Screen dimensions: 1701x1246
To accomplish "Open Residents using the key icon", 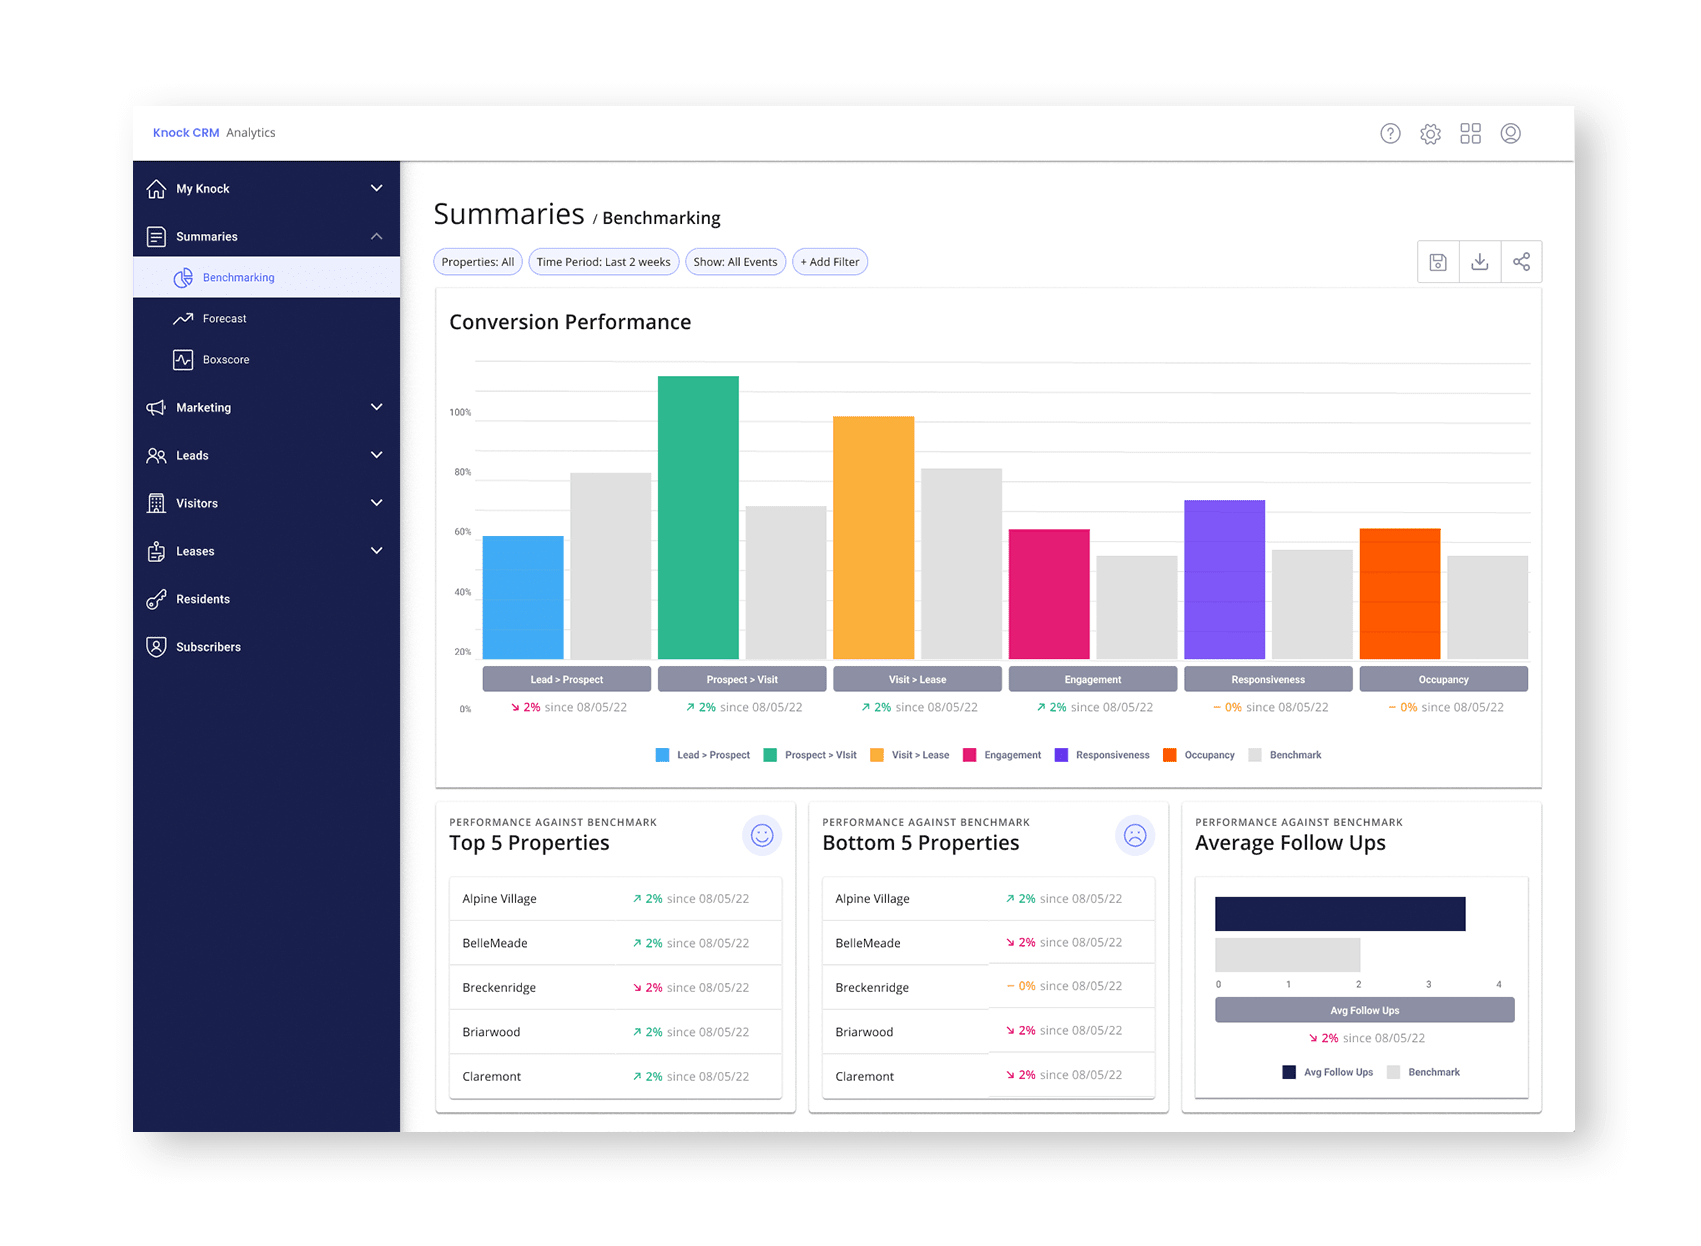I will tap(157, 598).
